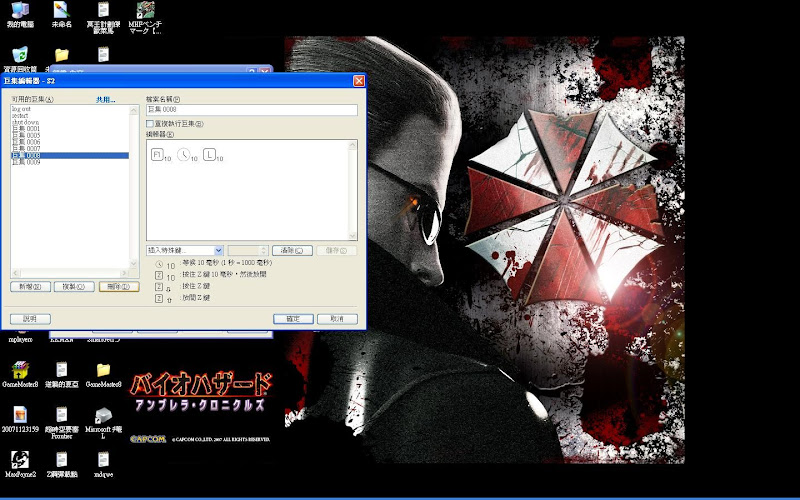The width and height of the screenshot is (800, 500).
Task: Click the macro list horizontal scrollbar right arrow
Action: click(124, 273)
